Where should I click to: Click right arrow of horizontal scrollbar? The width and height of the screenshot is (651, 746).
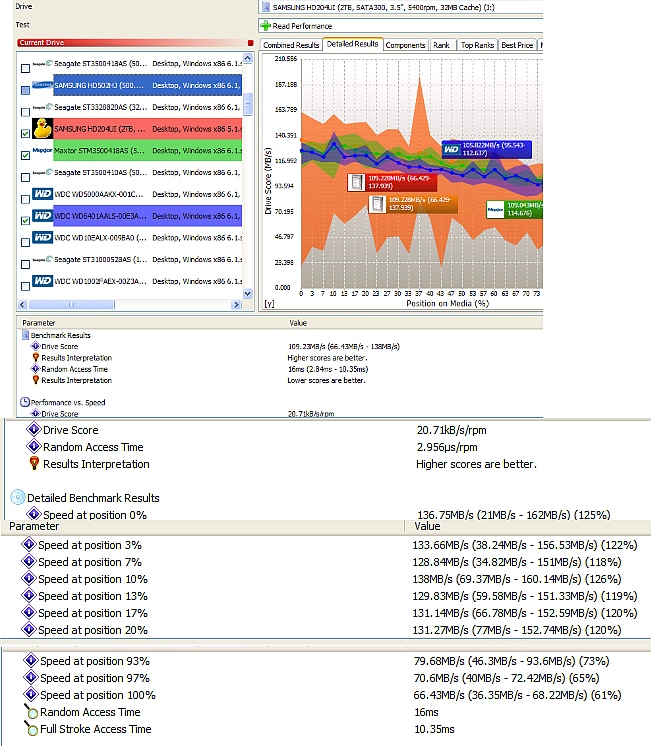click(x=236, y=304)
